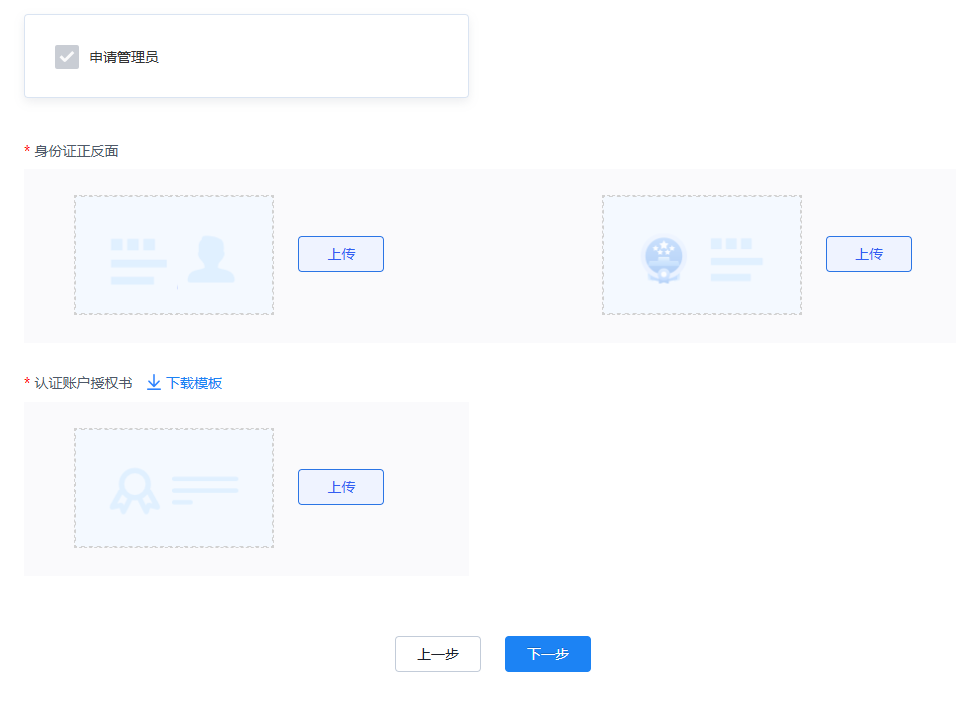Image resolution: width=956 pixels, height=711 pixels.
Task: Click the ID card front portrait placeholder
Action: (174, 255)
